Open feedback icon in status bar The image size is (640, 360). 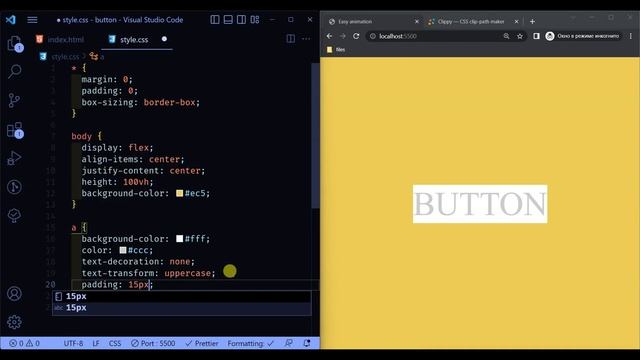(x=289, y=343)
